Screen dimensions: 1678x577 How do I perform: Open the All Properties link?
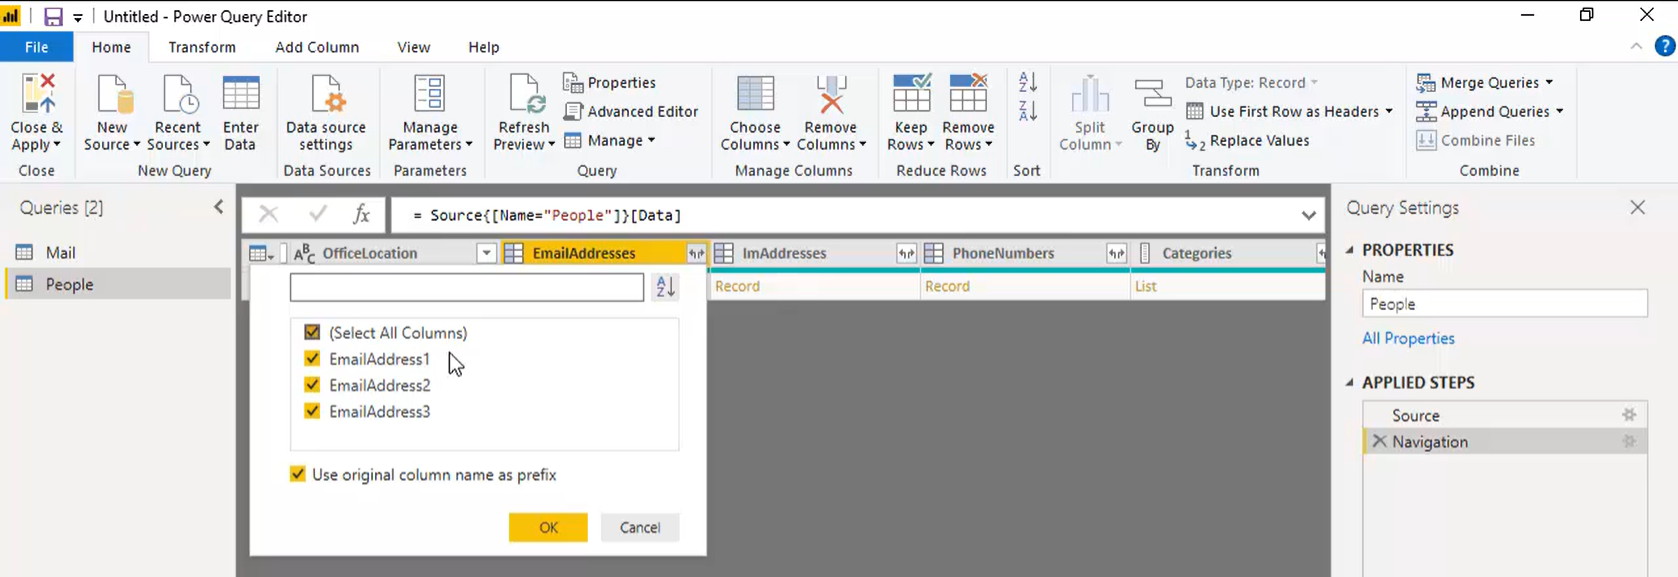coord(1408,338)
